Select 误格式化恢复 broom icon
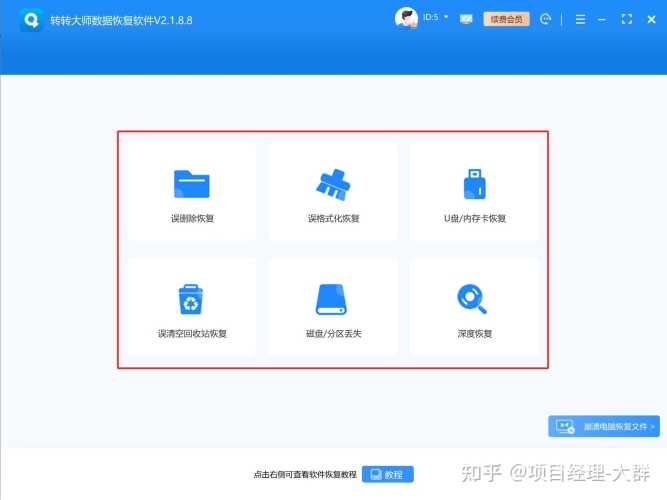The image size is (667, 500). (x=333, y=184)
